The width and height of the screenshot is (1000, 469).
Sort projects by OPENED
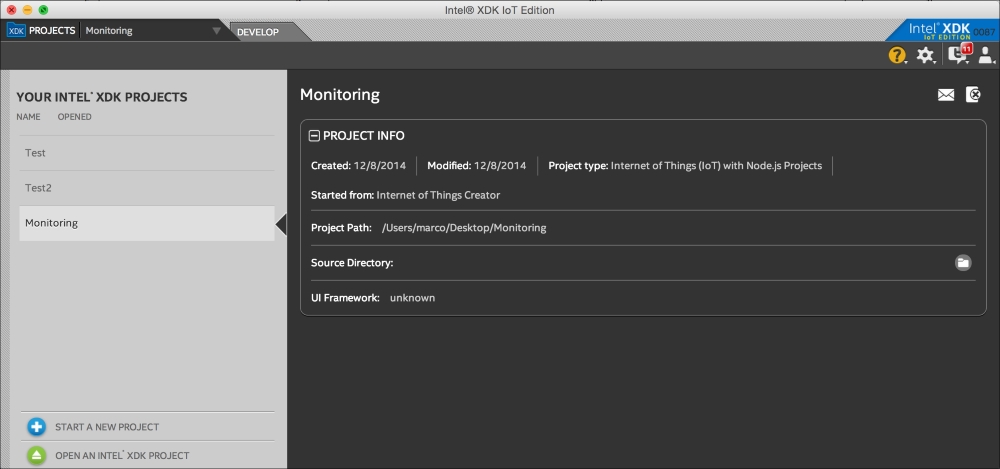(x=75, y=117)
